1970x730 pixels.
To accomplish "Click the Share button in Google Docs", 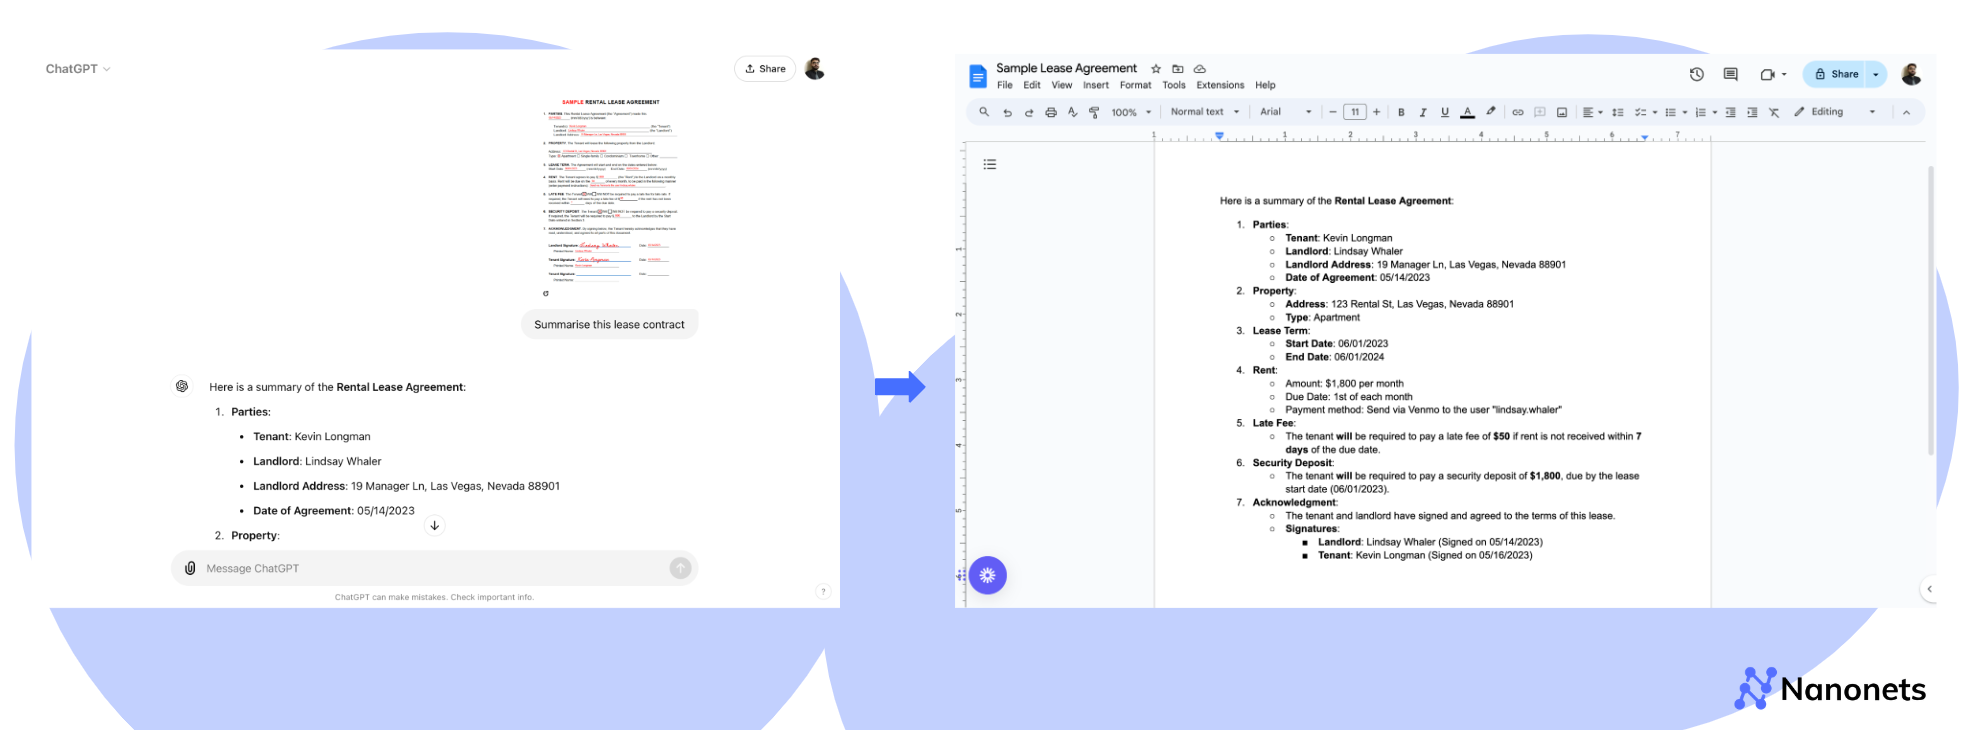I will click(x=1836, y=74).
